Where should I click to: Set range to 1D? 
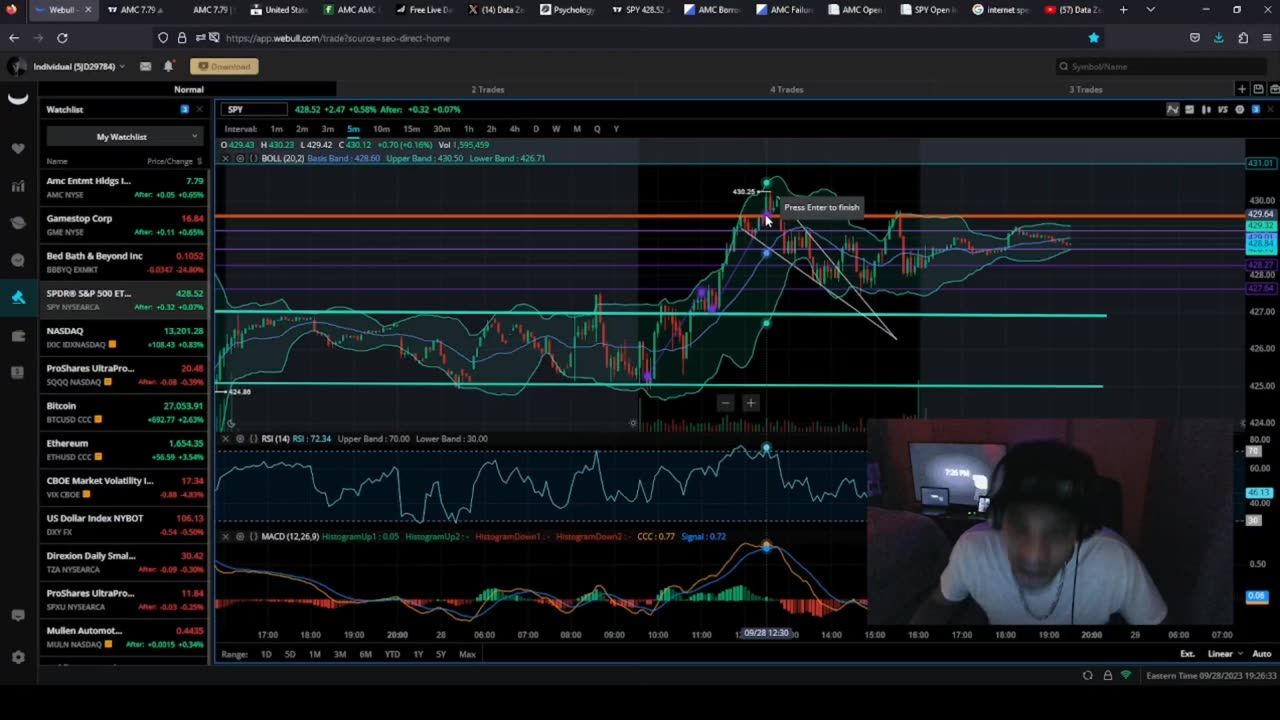point(266,654)
